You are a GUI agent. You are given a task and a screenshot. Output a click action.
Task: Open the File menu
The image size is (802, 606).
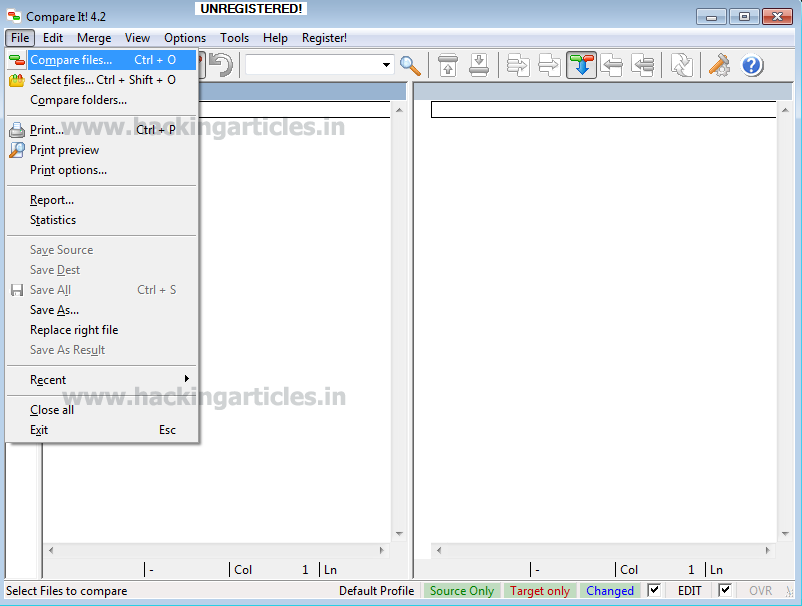coord(20,38)
